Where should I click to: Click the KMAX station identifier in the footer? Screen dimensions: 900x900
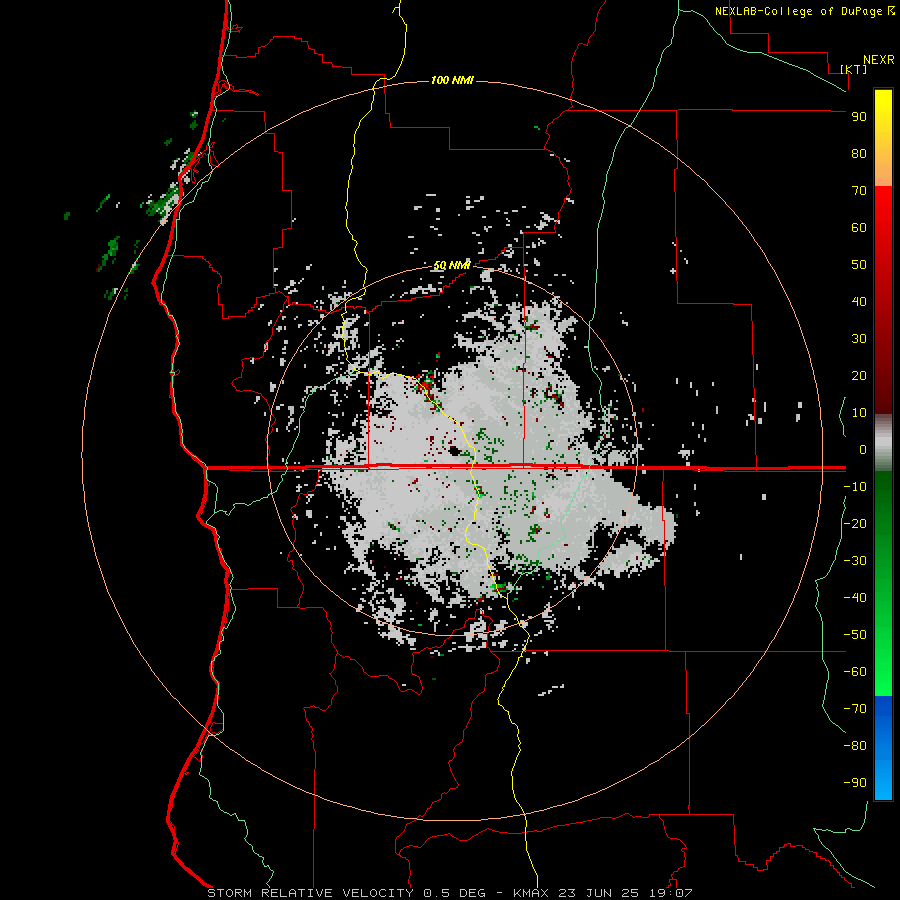tap(531, 893)
